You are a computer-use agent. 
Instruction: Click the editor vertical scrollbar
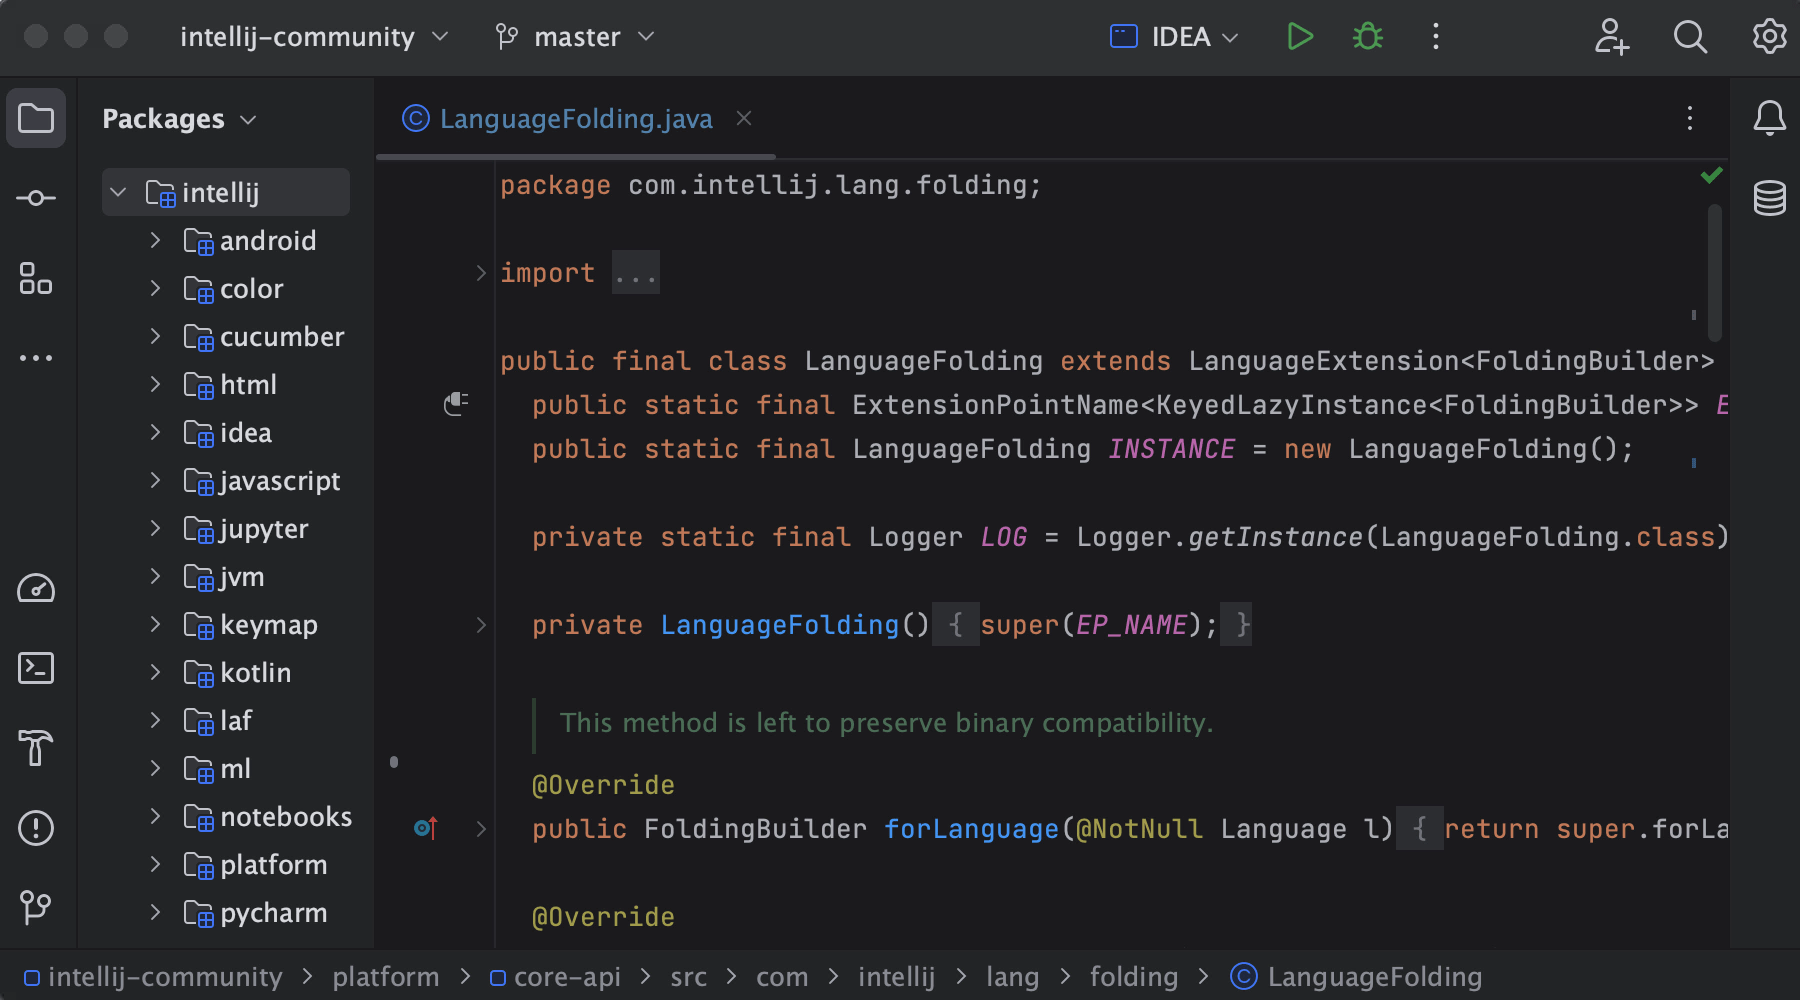pyautogui.click(x=1715, y=272)
